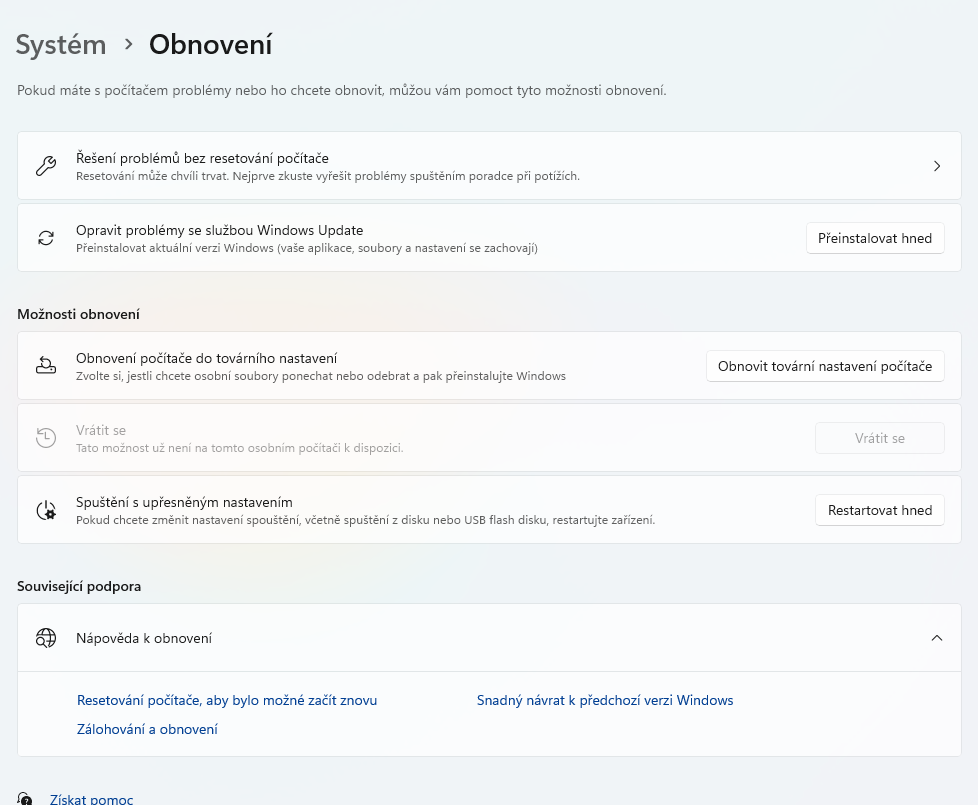Image resolution: width=978 pixels, height=805 pixels.
Task: Click description starting Přeinstalovat aktuální verzi Windows
Action: click(x=307, y=248)
